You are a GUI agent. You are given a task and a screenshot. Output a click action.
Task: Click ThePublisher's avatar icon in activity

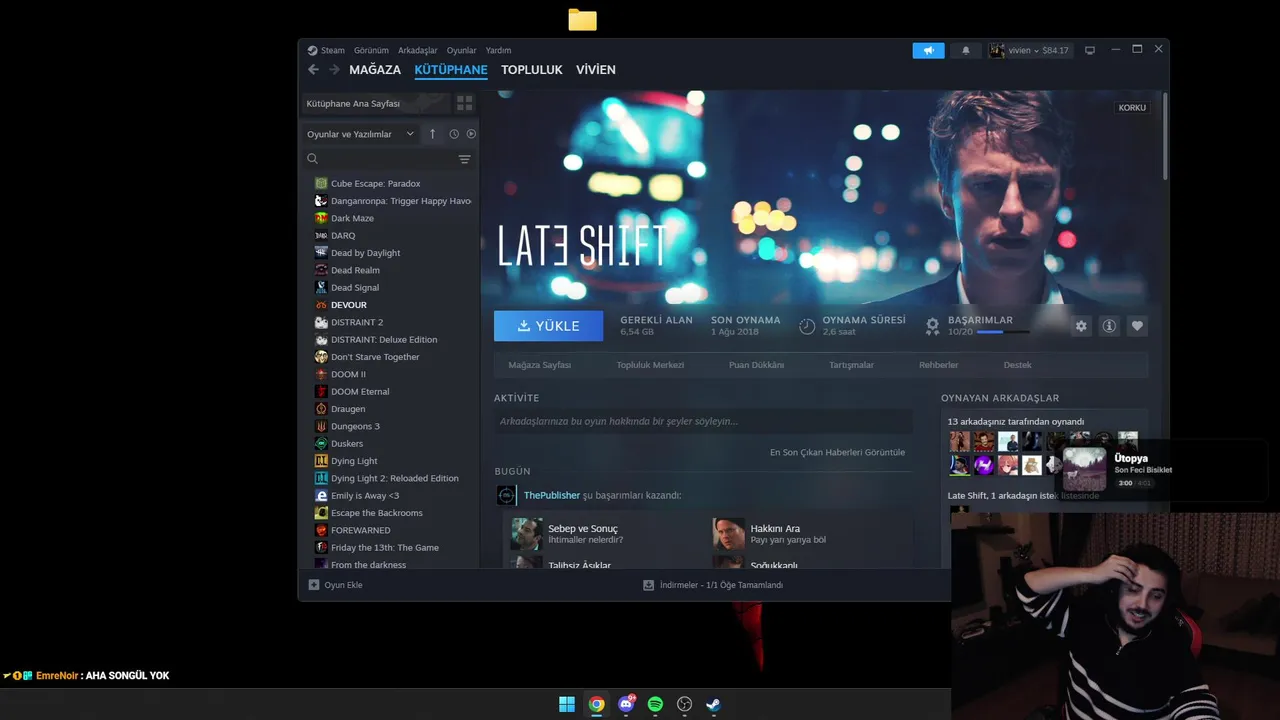click(507, 495)
